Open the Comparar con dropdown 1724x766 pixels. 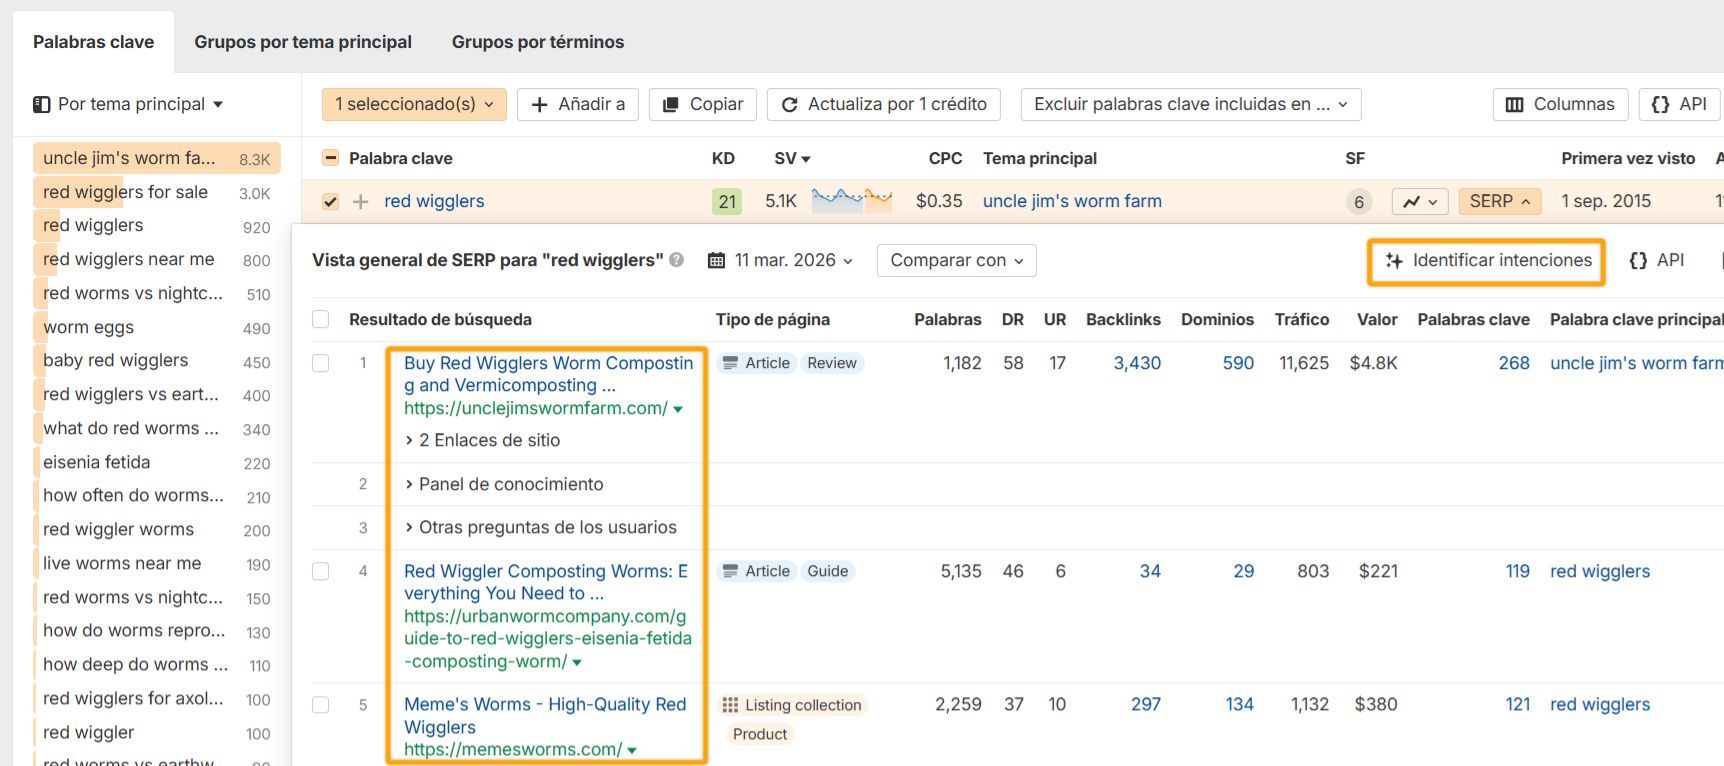click(x=957, y=260)
